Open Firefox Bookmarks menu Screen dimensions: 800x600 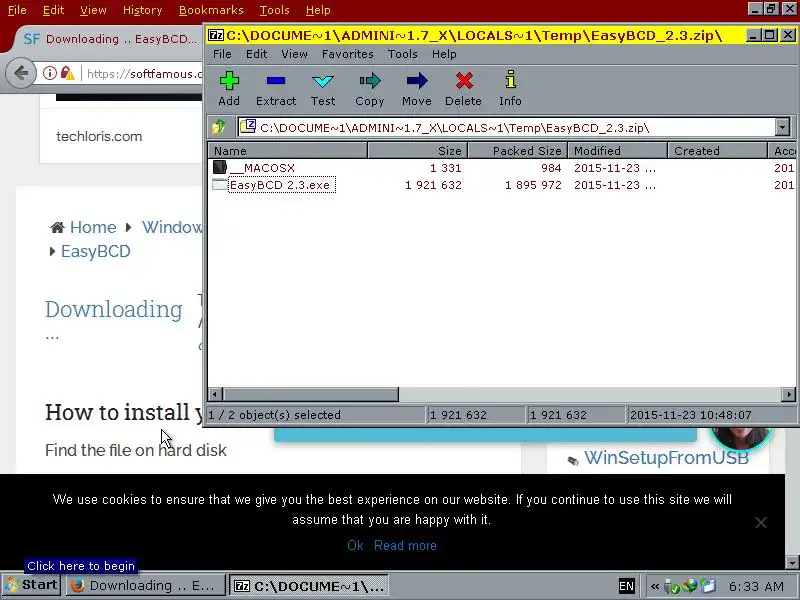pos(211,10)
